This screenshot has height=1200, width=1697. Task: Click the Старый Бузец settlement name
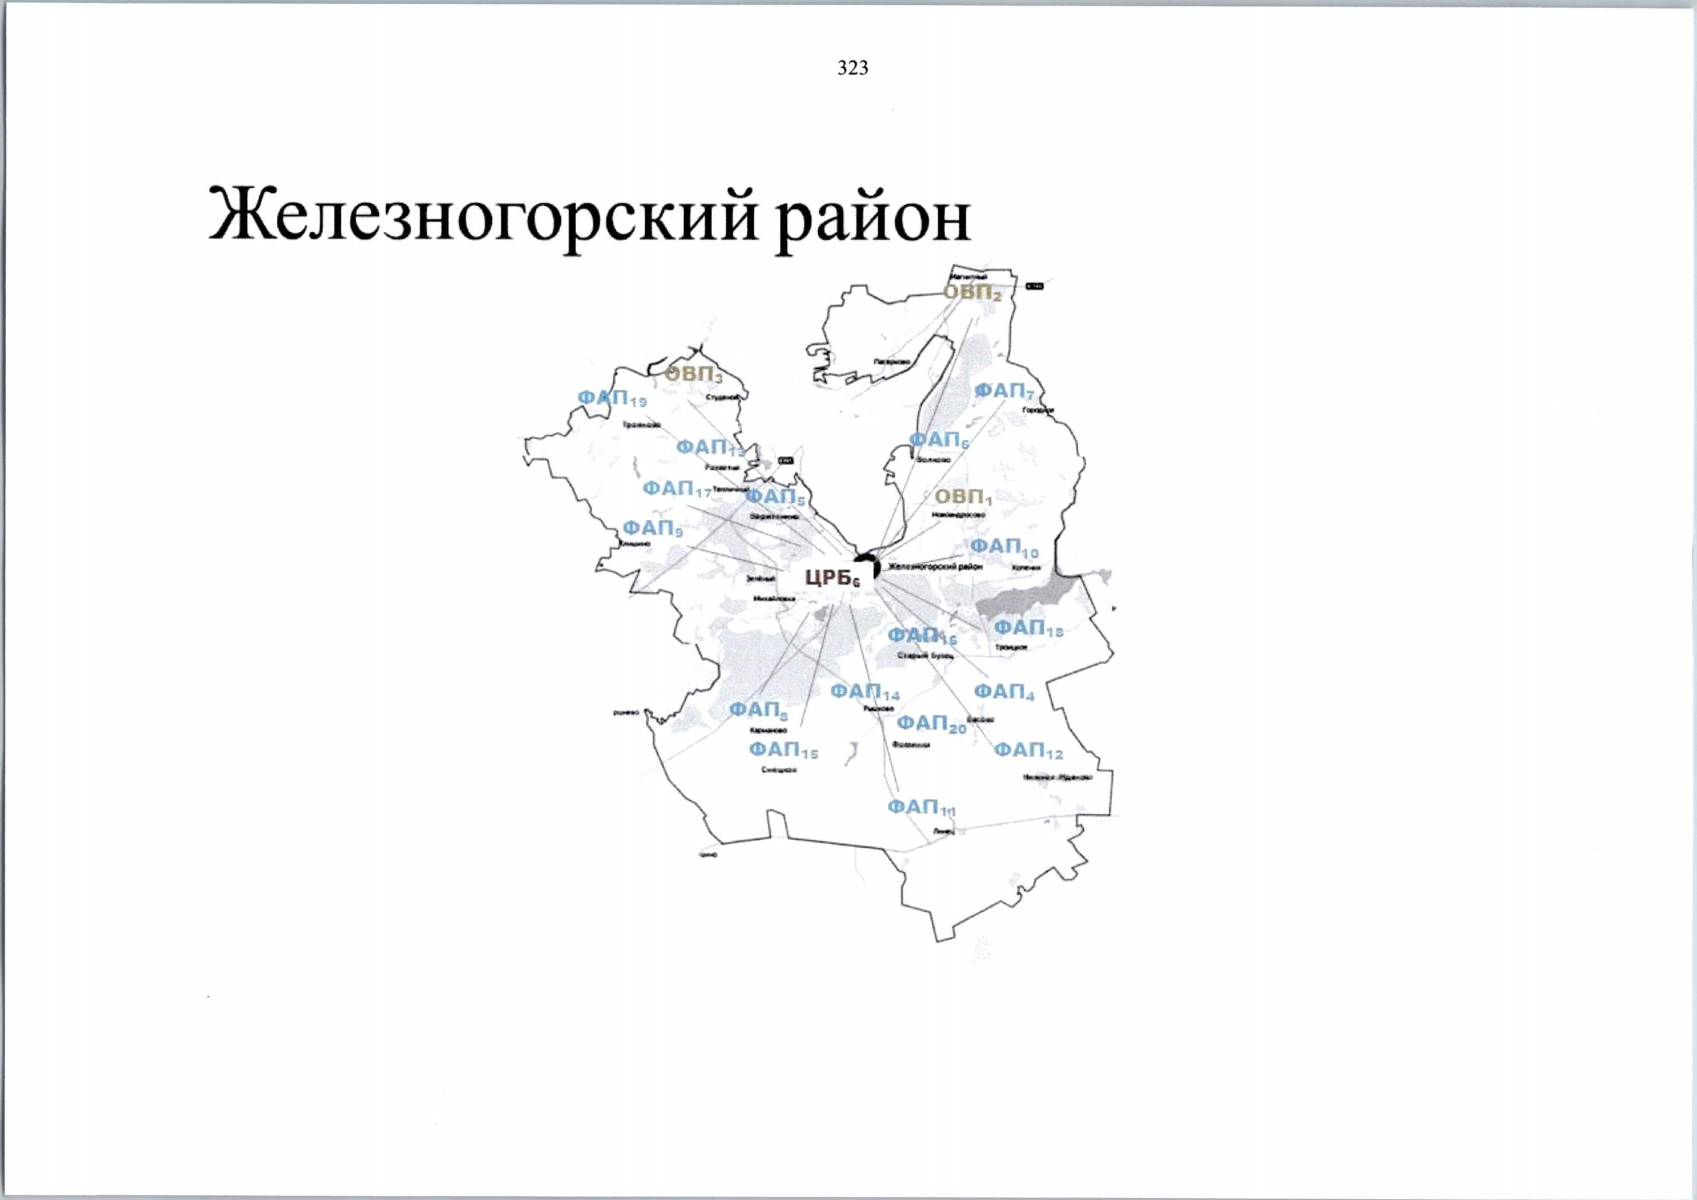click(x=924, y=655)
